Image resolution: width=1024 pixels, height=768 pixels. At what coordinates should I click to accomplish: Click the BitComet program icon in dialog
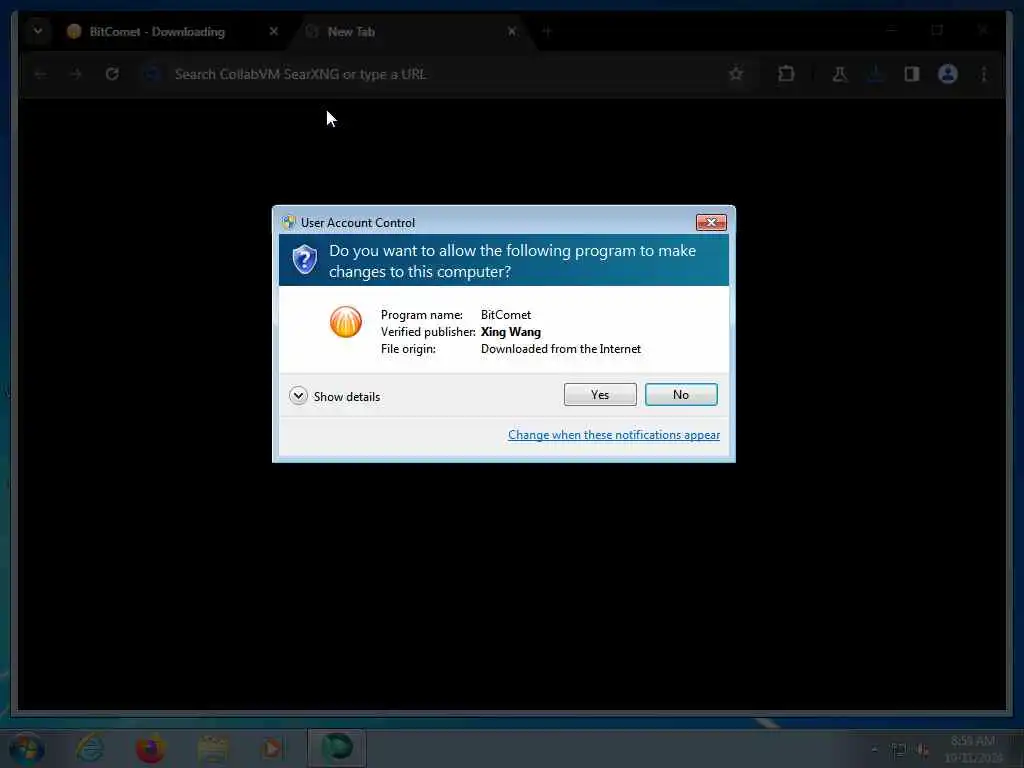pyautogui.click(x=345, y=322)
